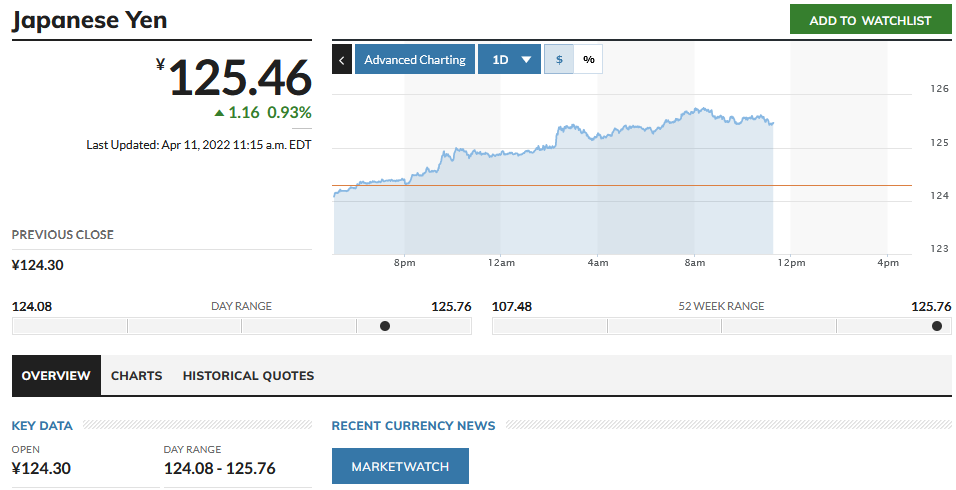956x490 pixels.
Task: Click the 52 Week Range label
Action: [721, 306]
